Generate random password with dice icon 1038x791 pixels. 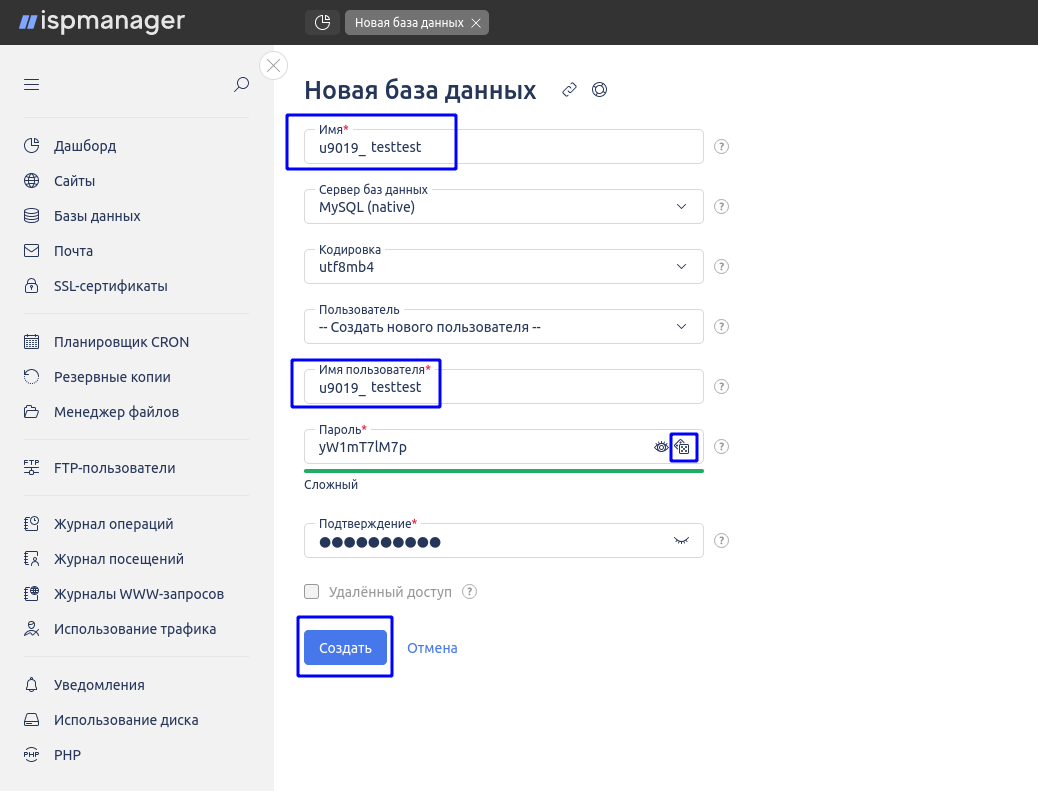click(683, 447)
